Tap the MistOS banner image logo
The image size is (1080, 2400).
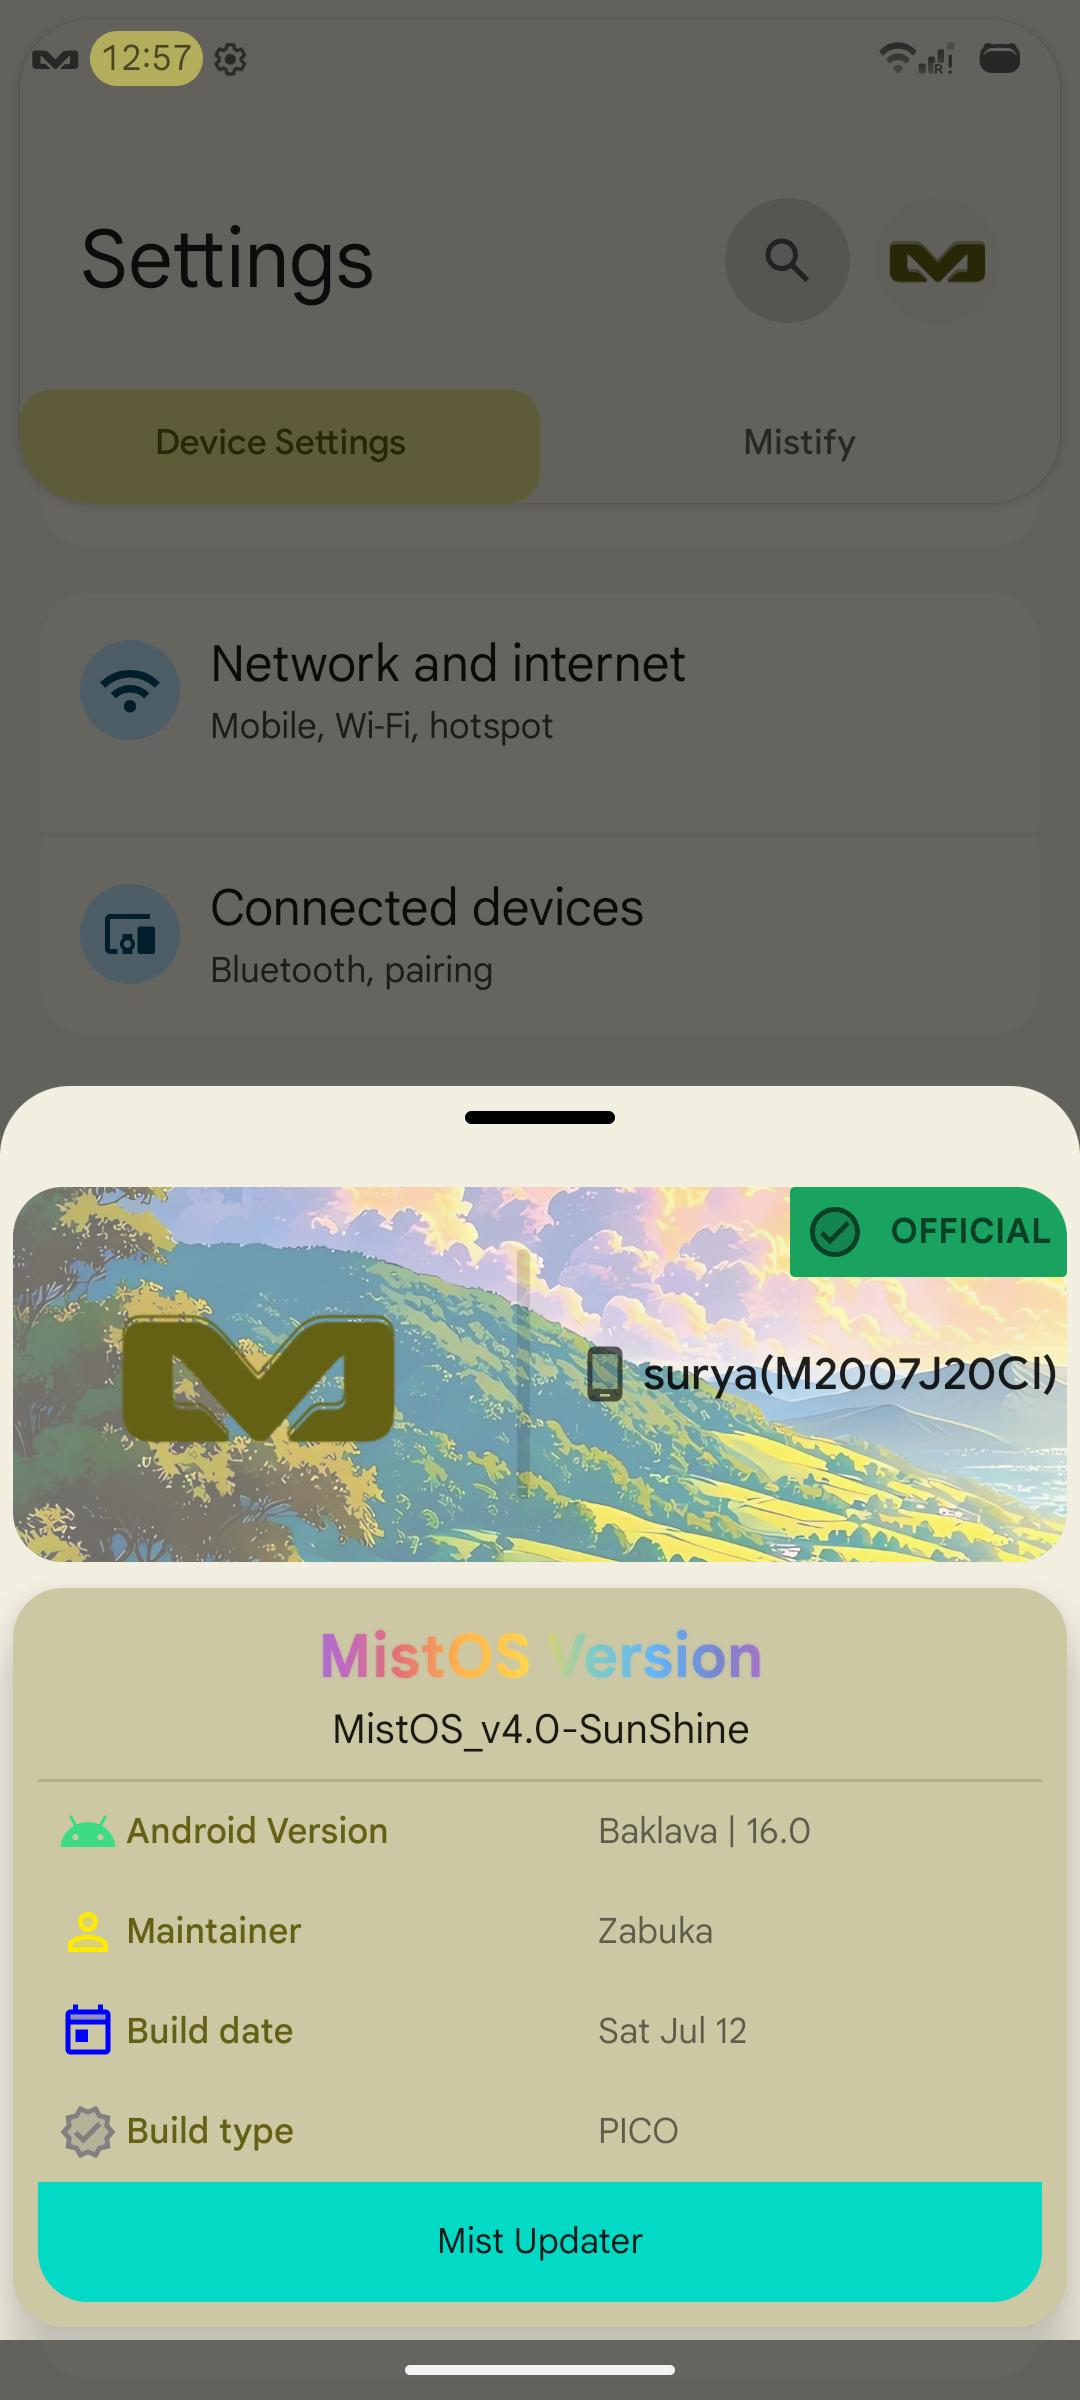(x=258, y=1378)
